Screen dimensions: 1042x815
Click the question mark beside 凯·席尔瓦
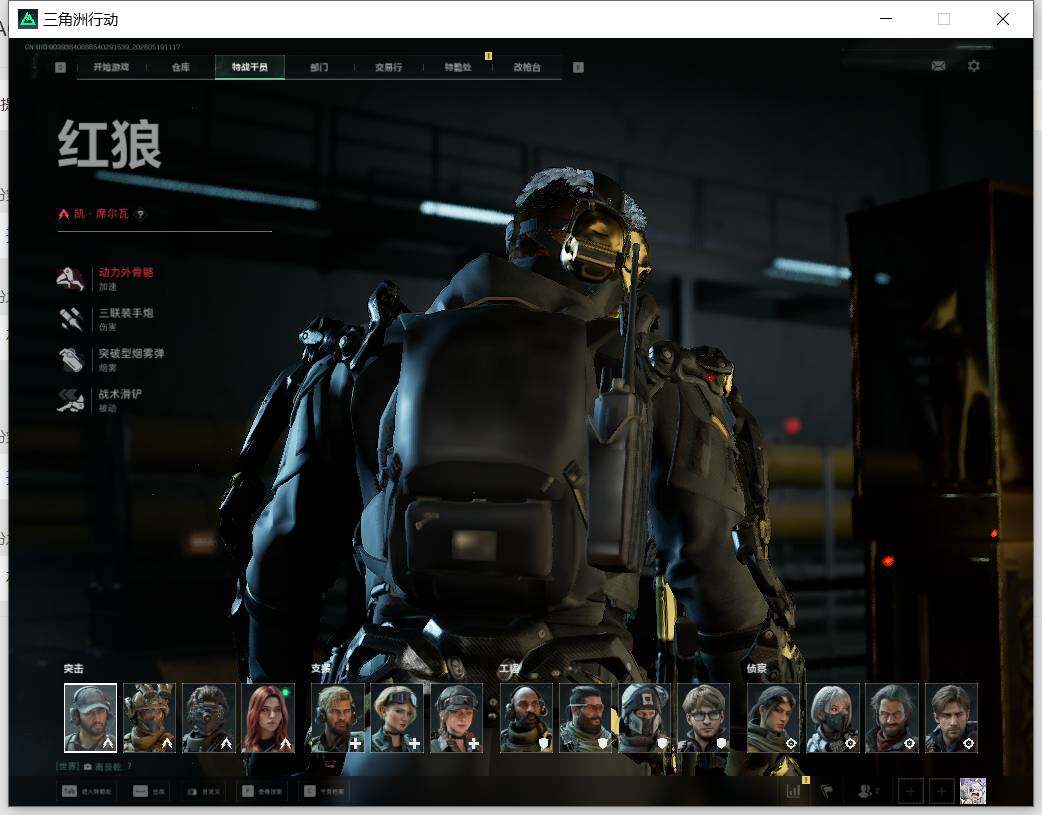(140, 214)
